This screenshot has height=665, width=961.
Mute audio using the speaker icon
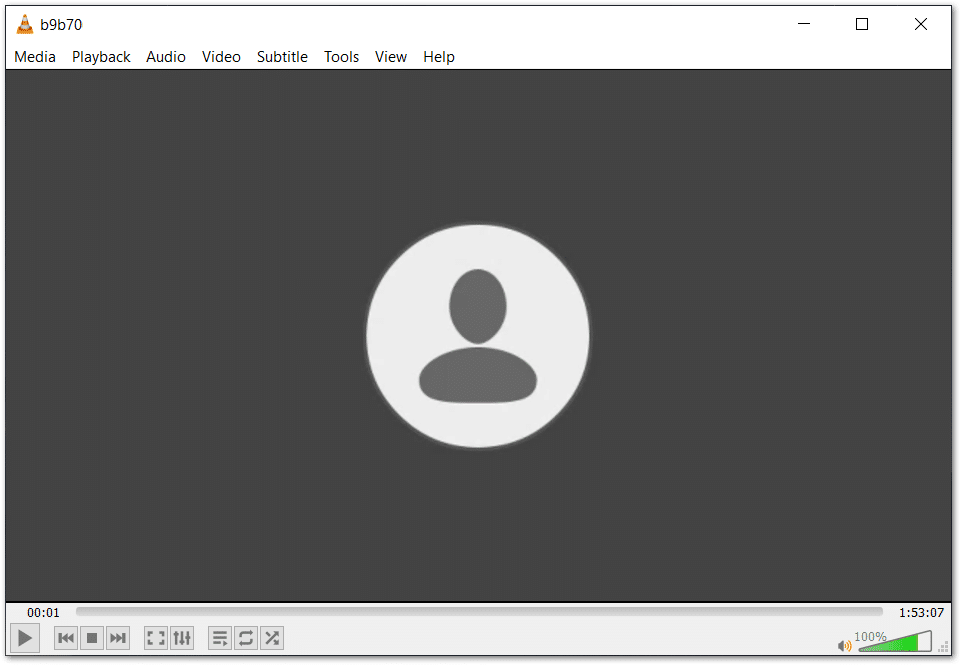pos(845,645)
